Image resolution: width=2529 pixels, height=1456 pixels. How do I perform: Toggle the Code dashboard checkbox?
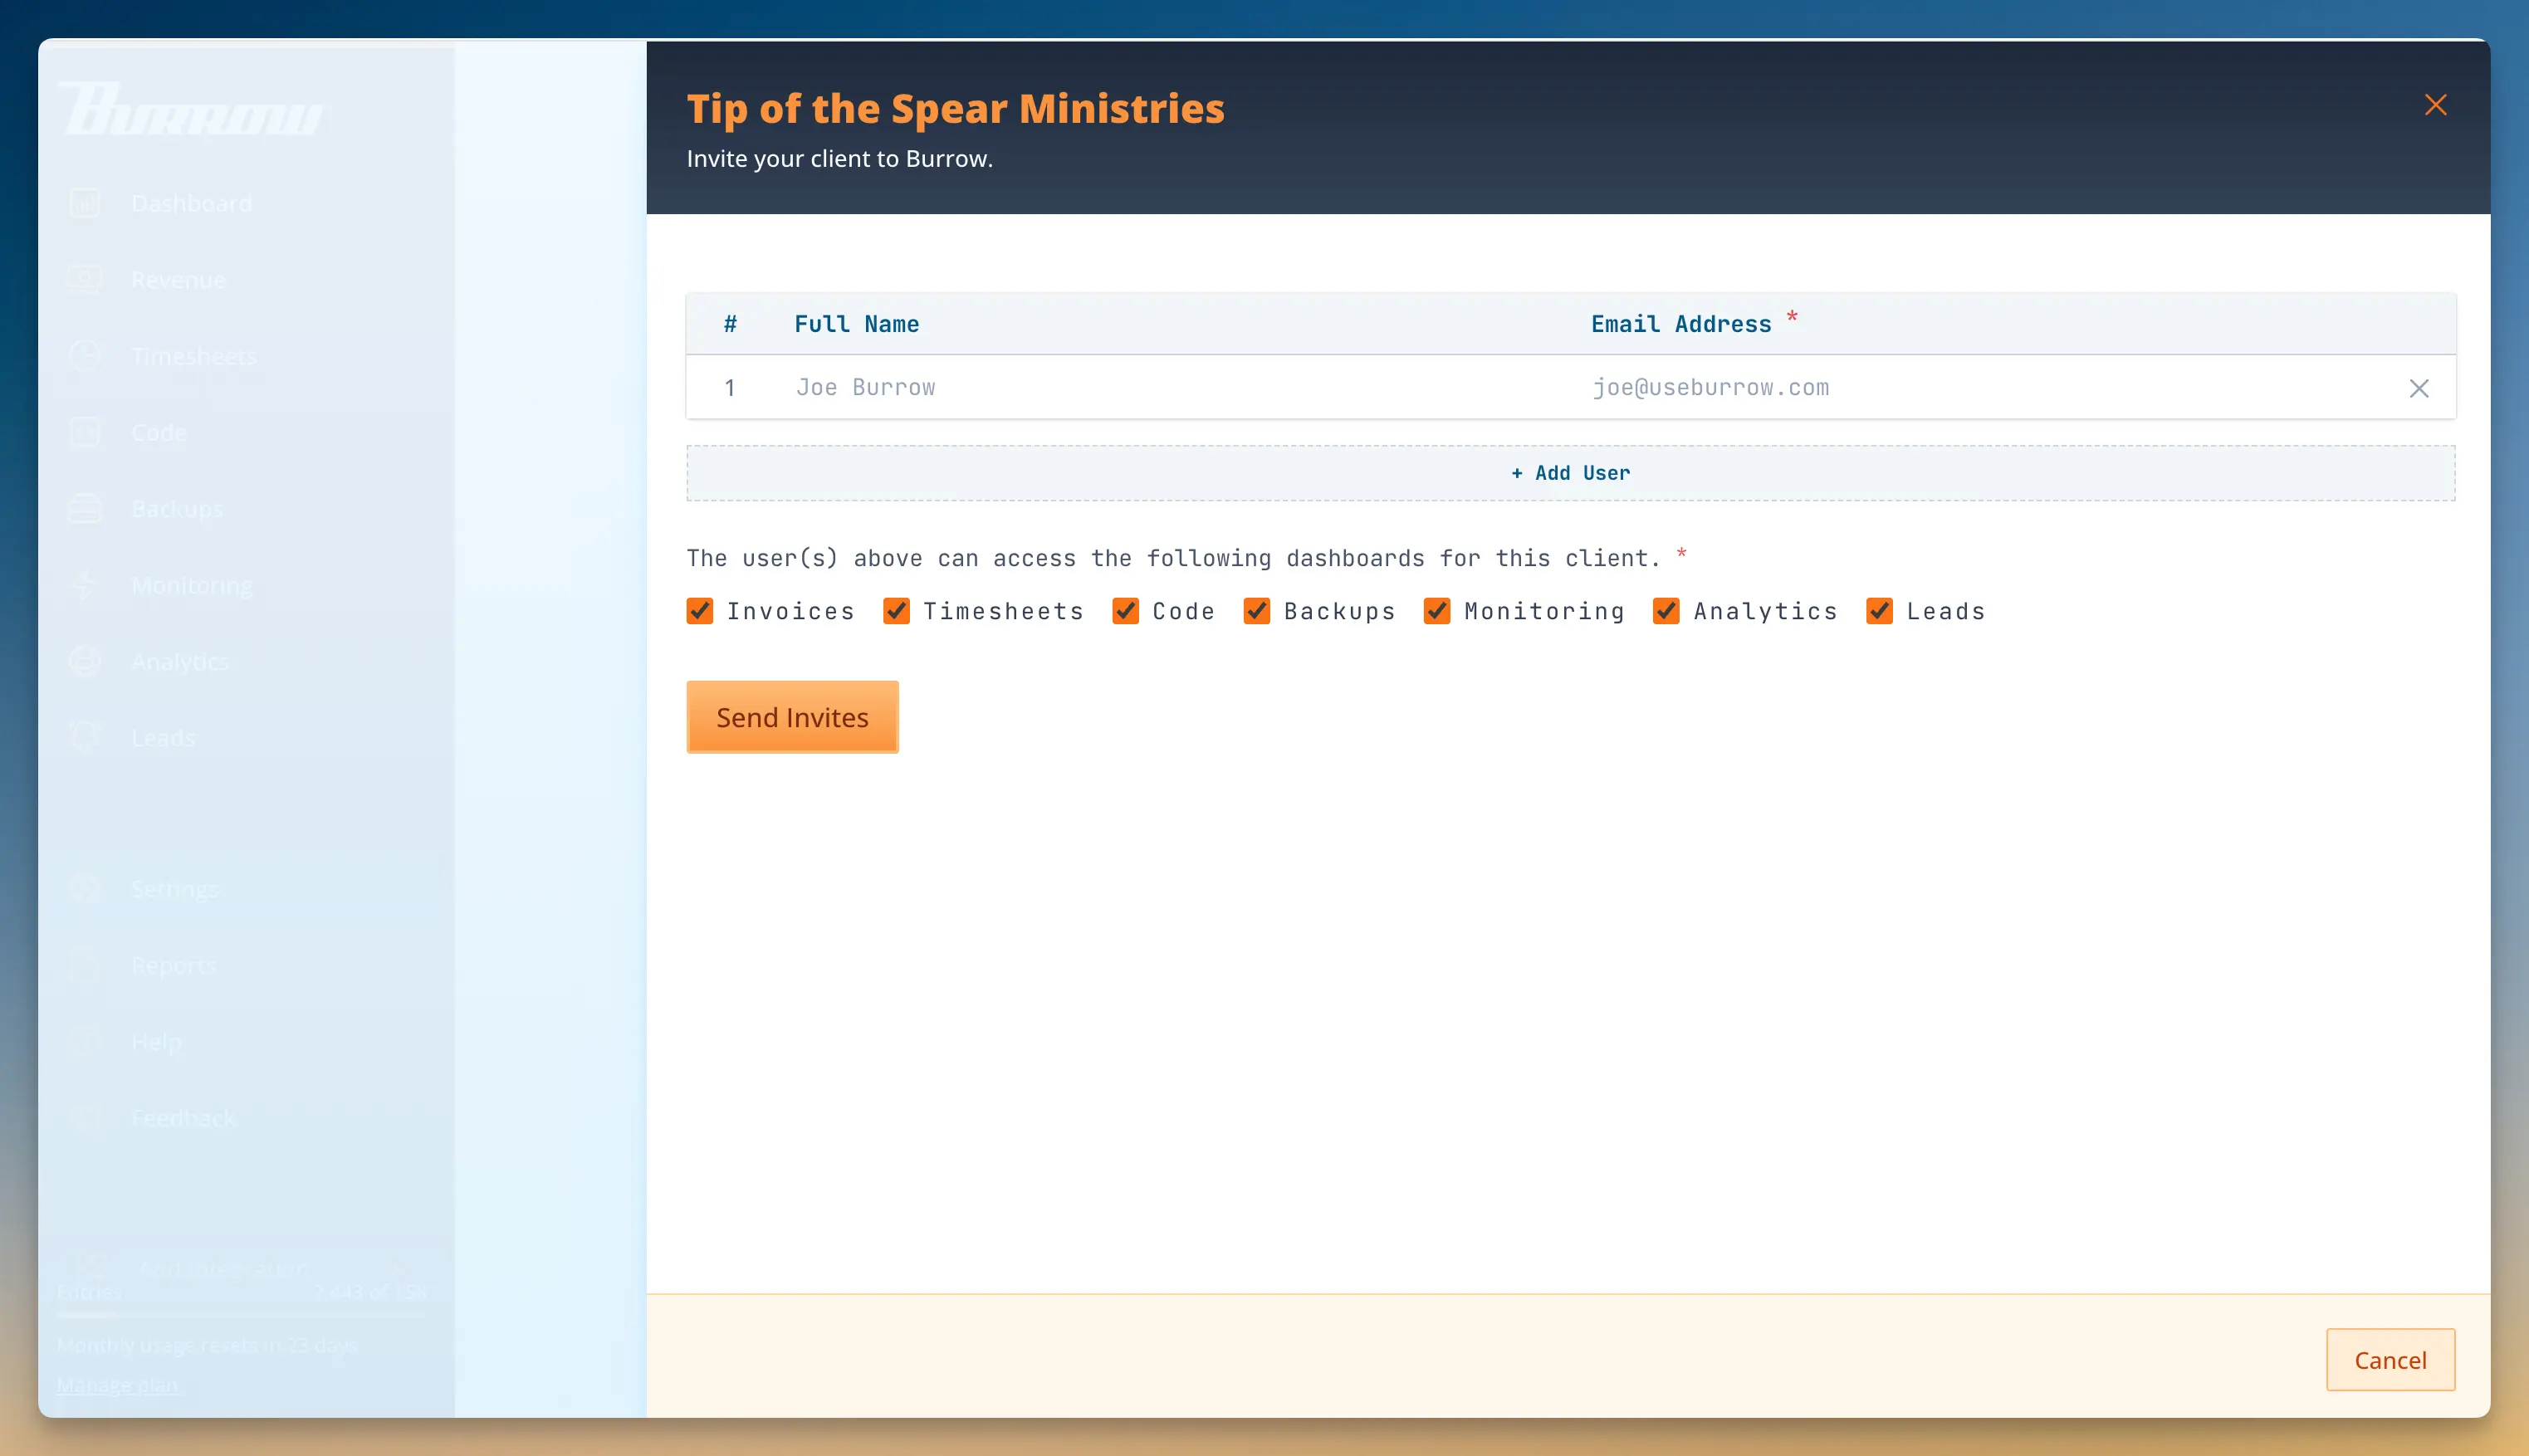1125,611
